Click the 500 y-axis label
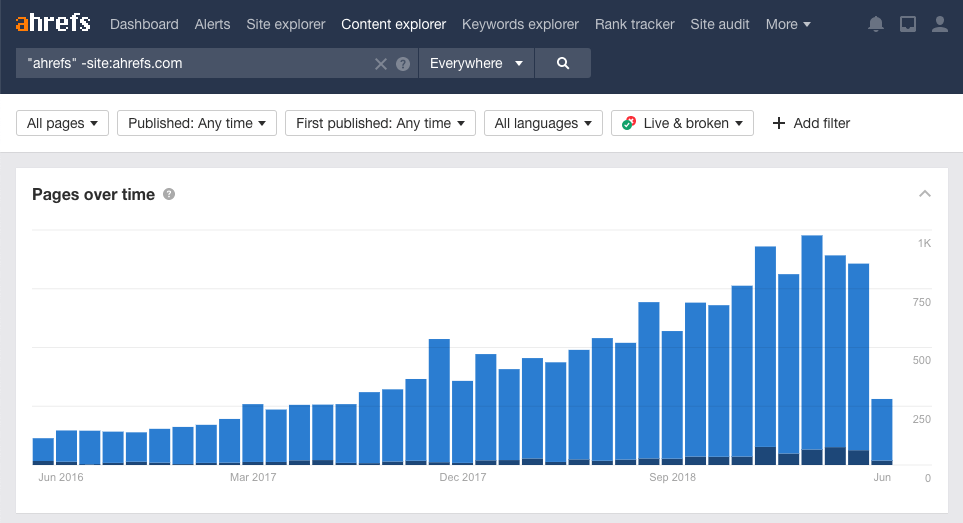Screen dimensions: 963x523 click(922, 360)
